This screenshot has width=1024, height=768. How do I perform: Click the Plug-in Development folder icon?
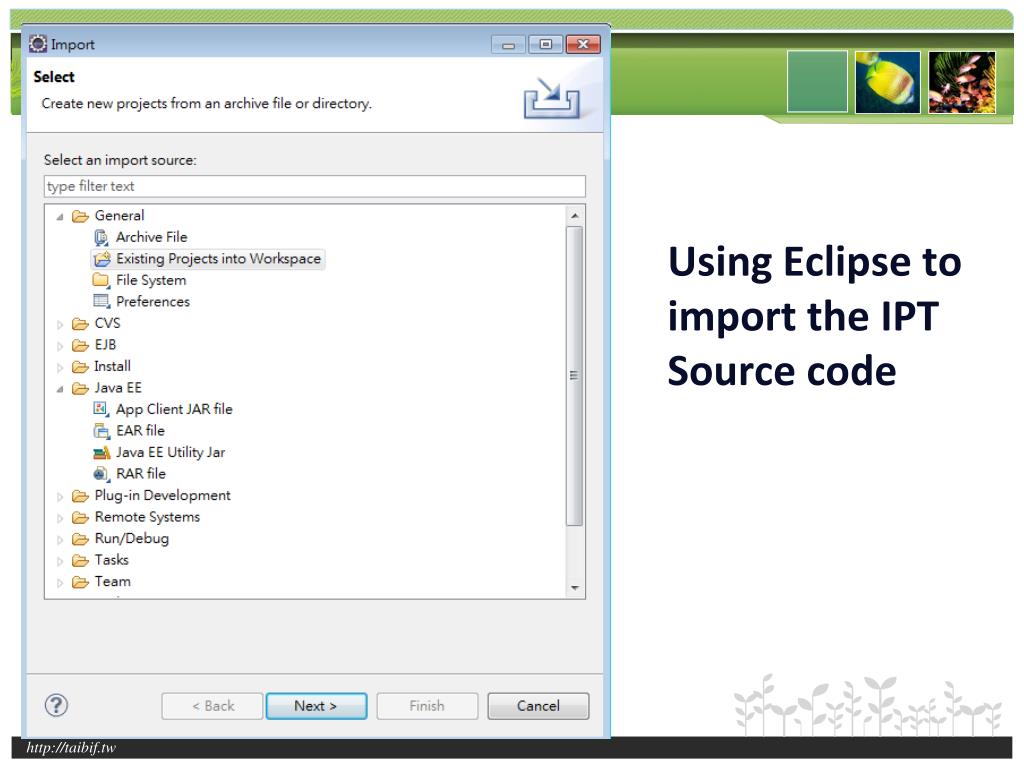click(80, 496)
